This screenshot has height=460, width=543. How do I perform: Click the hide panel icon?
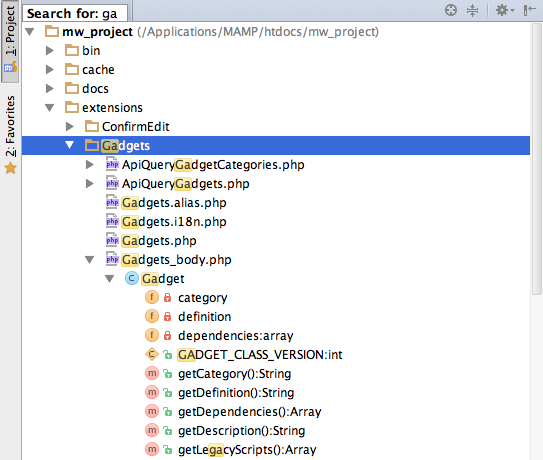pos(529,10)
